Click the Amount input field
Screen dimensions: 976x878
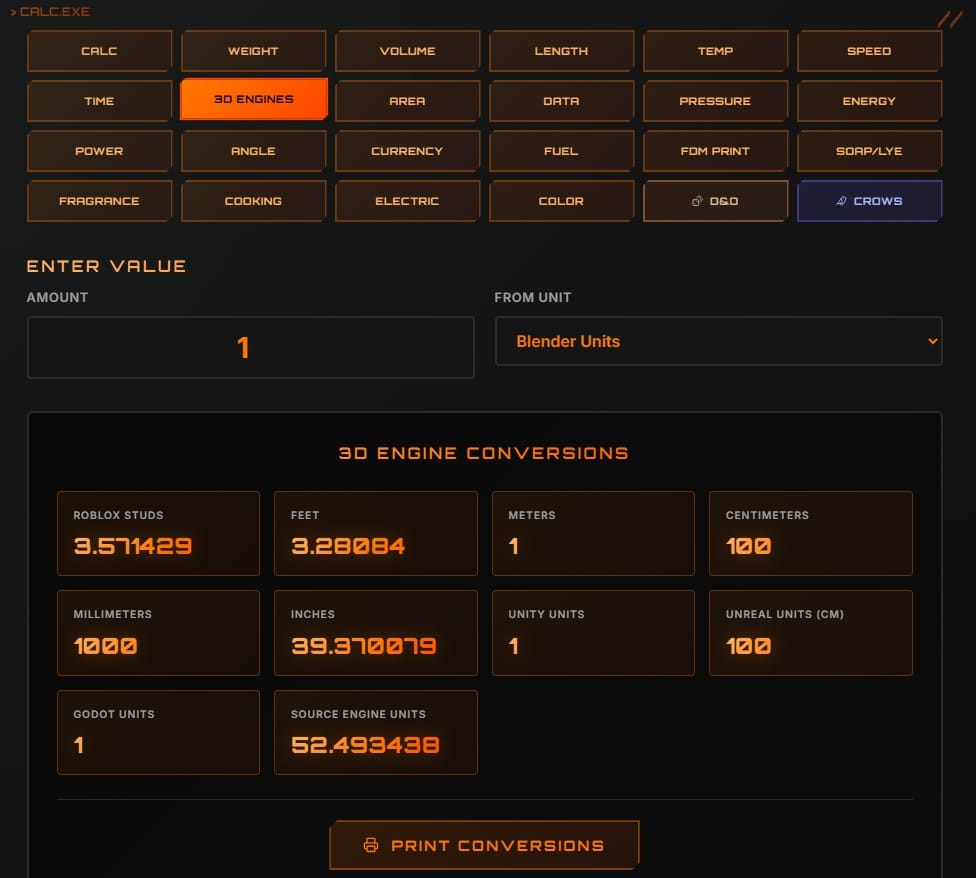point(250,348)
